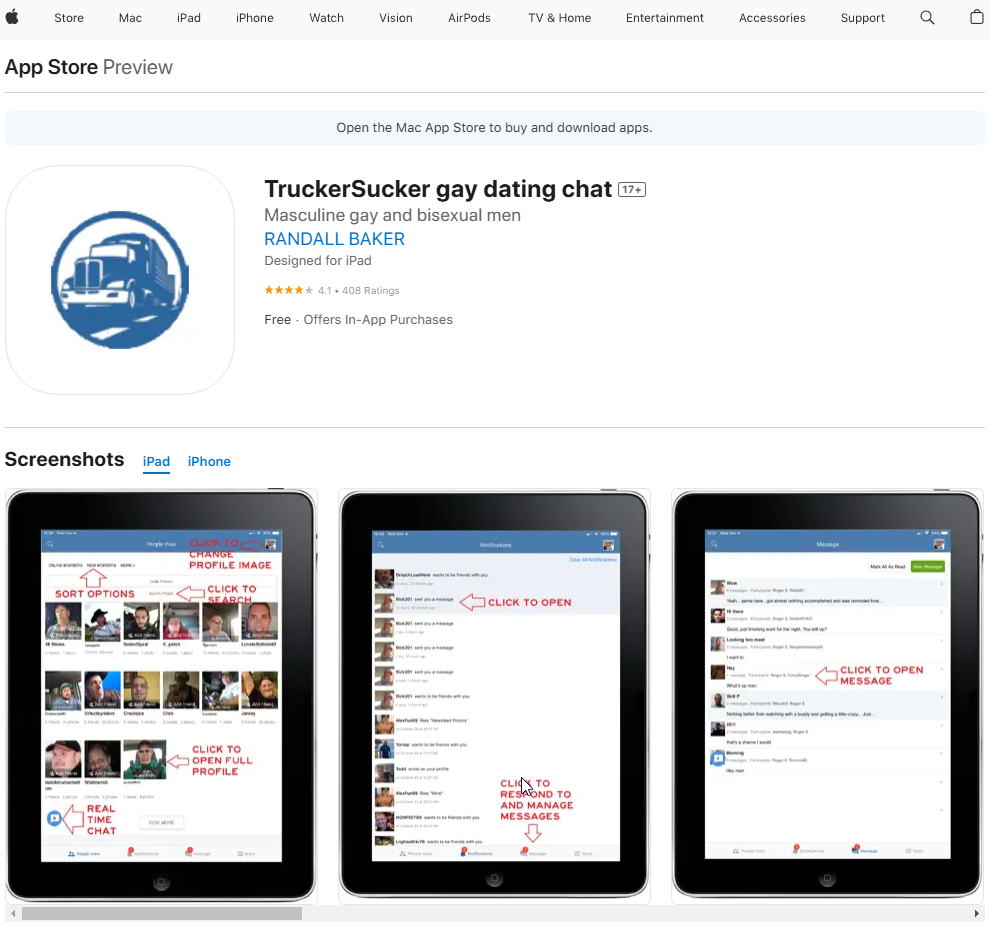
Task: Click the TruckerSucker truck app icon
Action: (120, 280)
